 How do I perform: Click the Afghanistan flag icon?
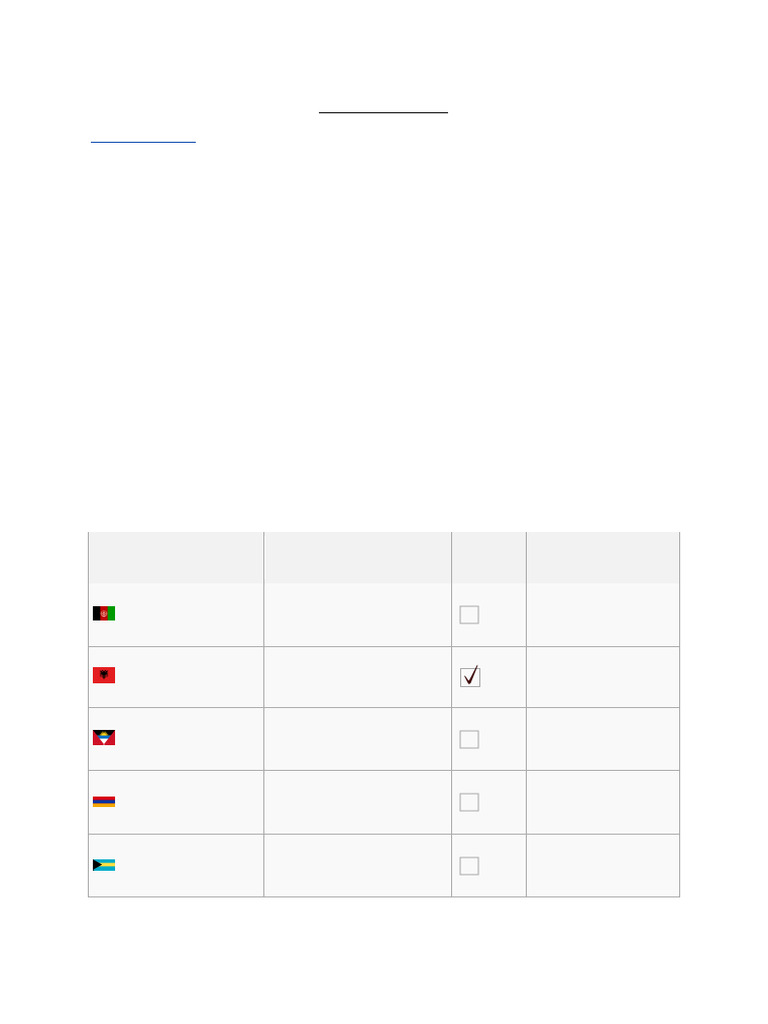pos(104,613)
